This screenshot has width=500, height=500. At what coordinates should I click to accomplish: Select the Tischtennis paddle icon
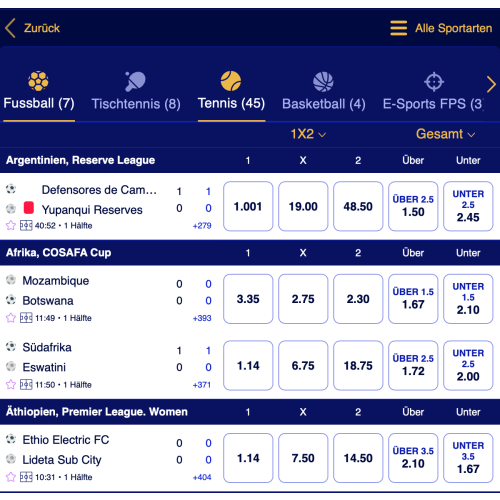click(x=135, y=81)
